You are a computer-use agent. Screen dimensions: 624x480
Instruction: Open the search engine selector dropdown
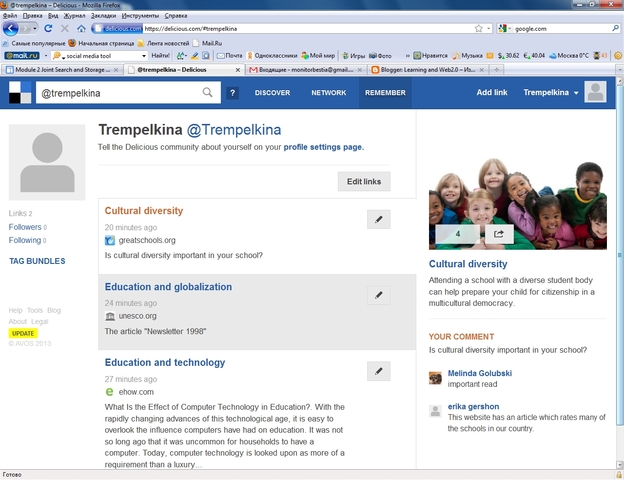(504, 28)
